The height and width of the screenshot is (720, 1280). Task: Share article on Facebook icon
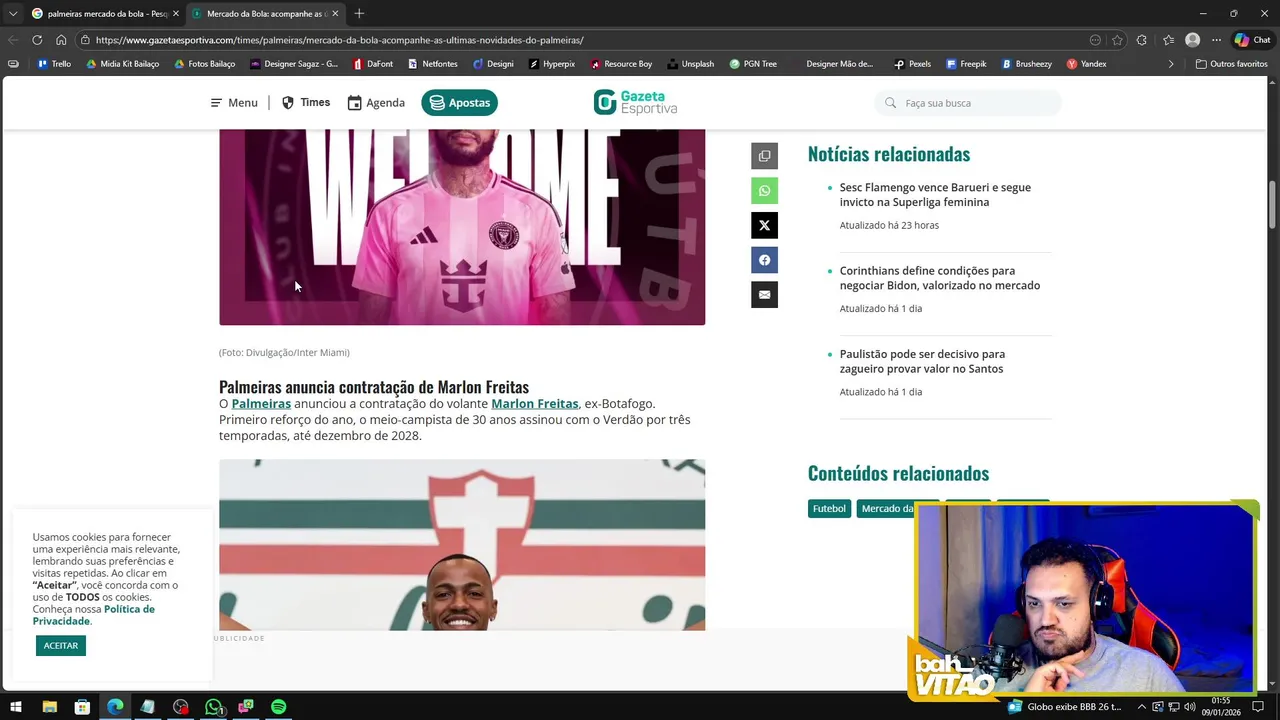[764, 260]
